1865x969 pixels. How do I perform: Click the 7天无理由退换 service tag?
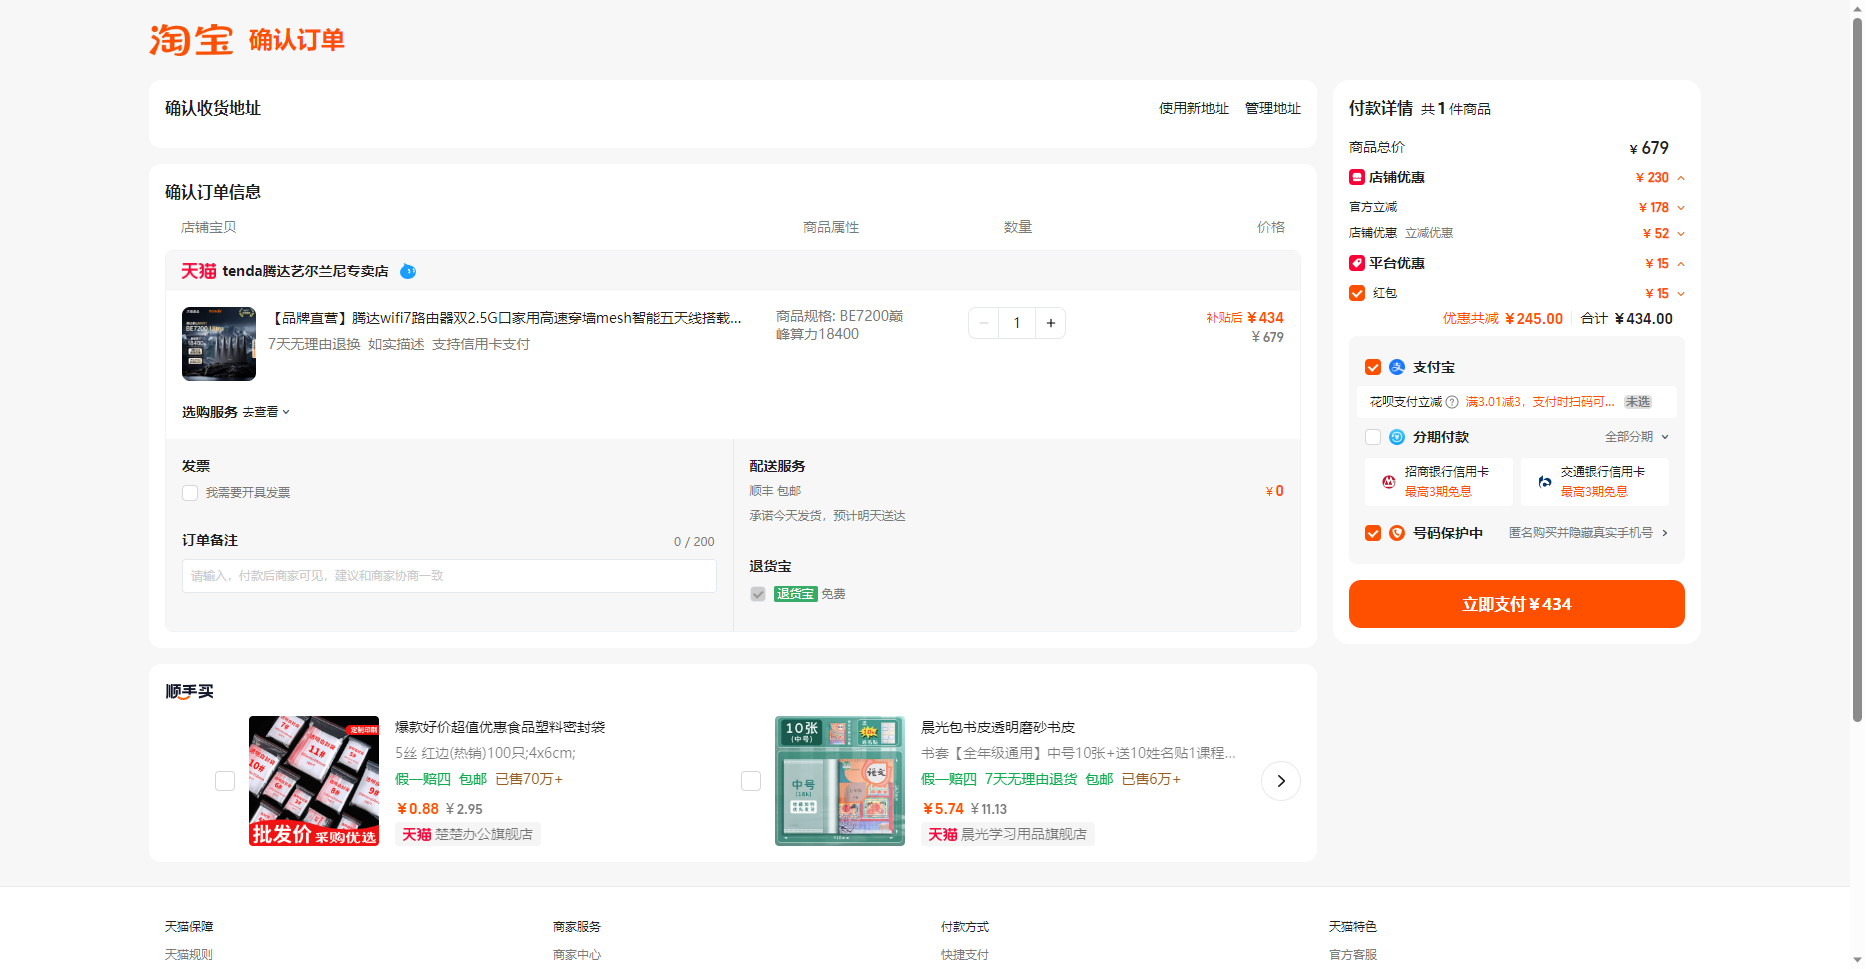pyautogui.click(x=314, y=344)
